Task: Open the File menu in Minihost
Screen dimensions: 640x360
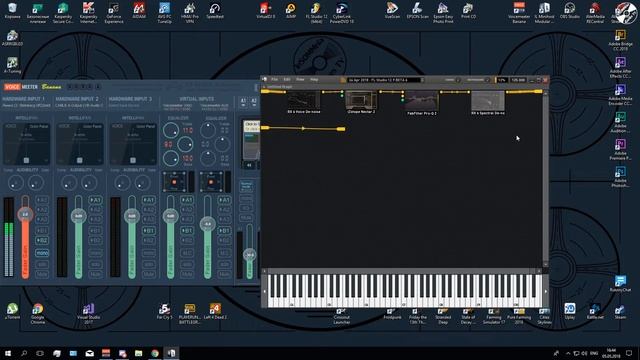Action: (x=275, y=80)
